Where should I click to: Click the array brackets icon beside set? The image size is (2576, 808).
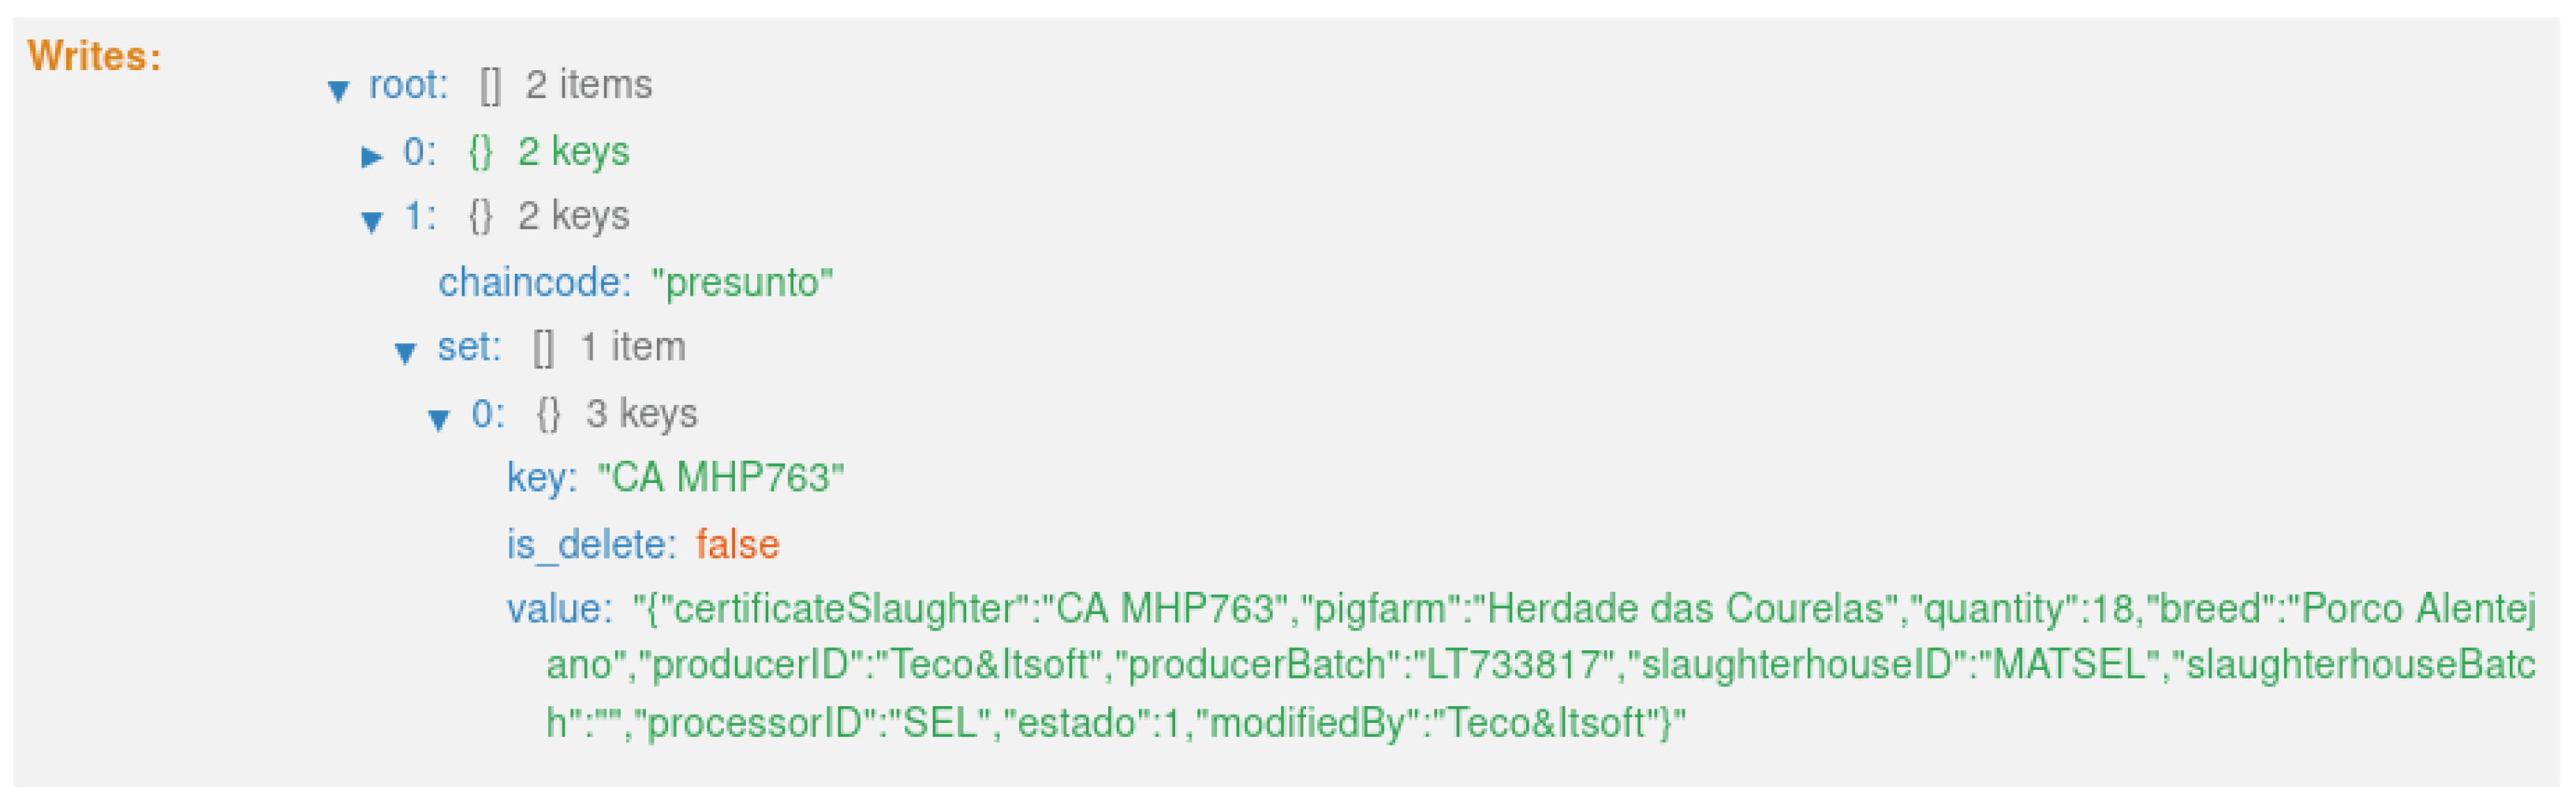tap(543, 348)
